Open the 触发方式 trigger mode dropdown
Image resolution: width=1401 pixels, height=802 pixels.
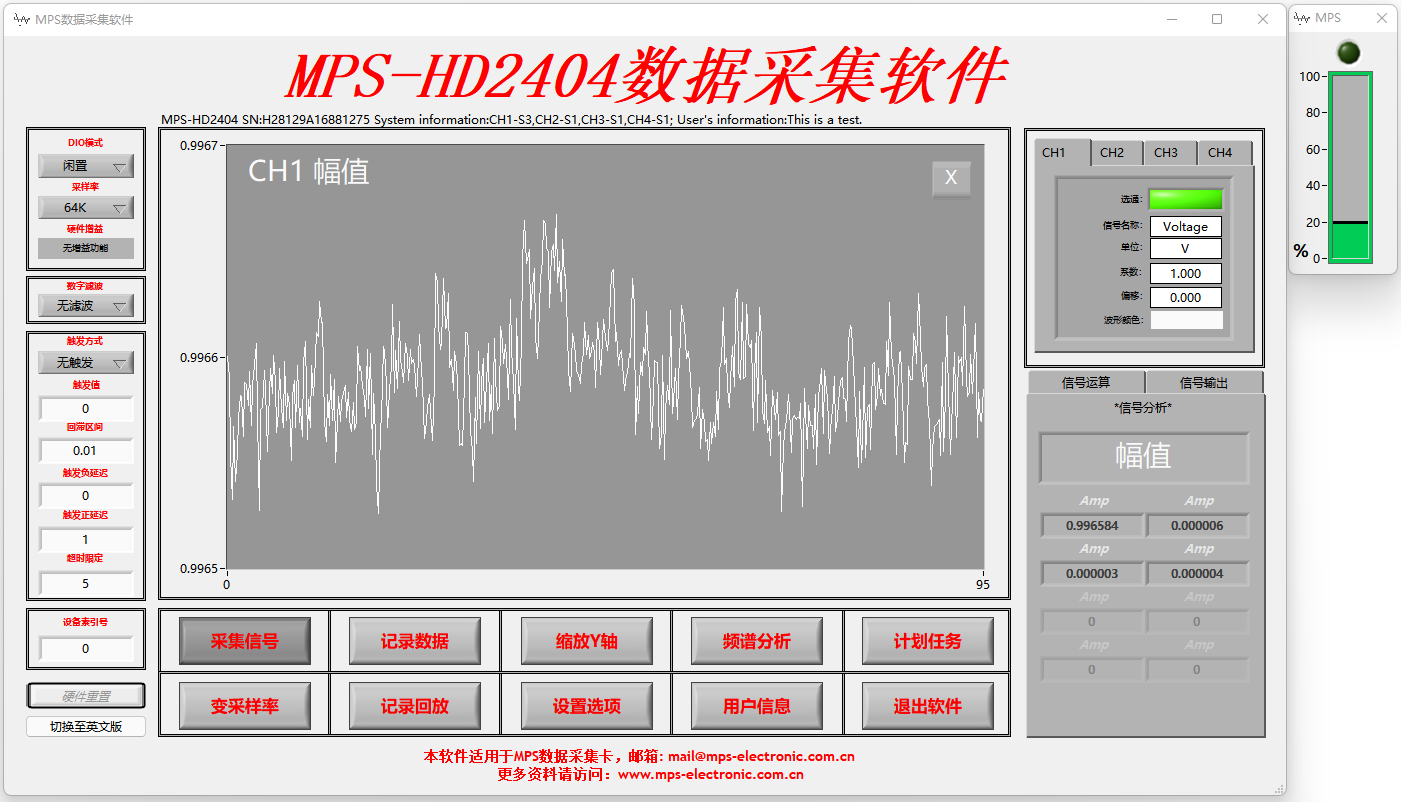[x=85, y=361]
